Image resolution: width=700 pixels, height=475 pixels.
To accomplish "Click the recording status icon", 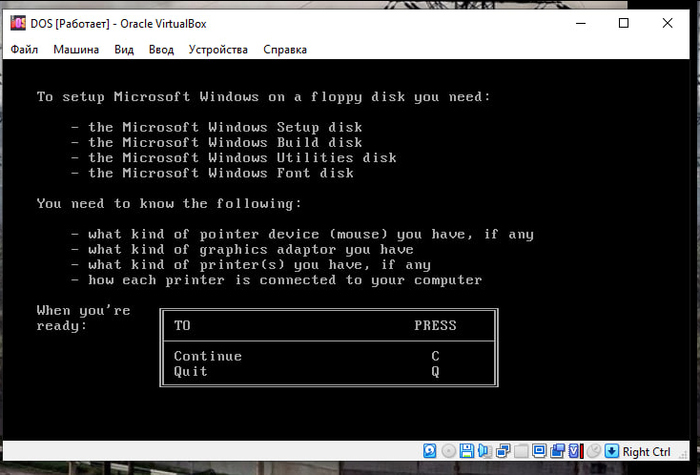I will pos(556,452).
